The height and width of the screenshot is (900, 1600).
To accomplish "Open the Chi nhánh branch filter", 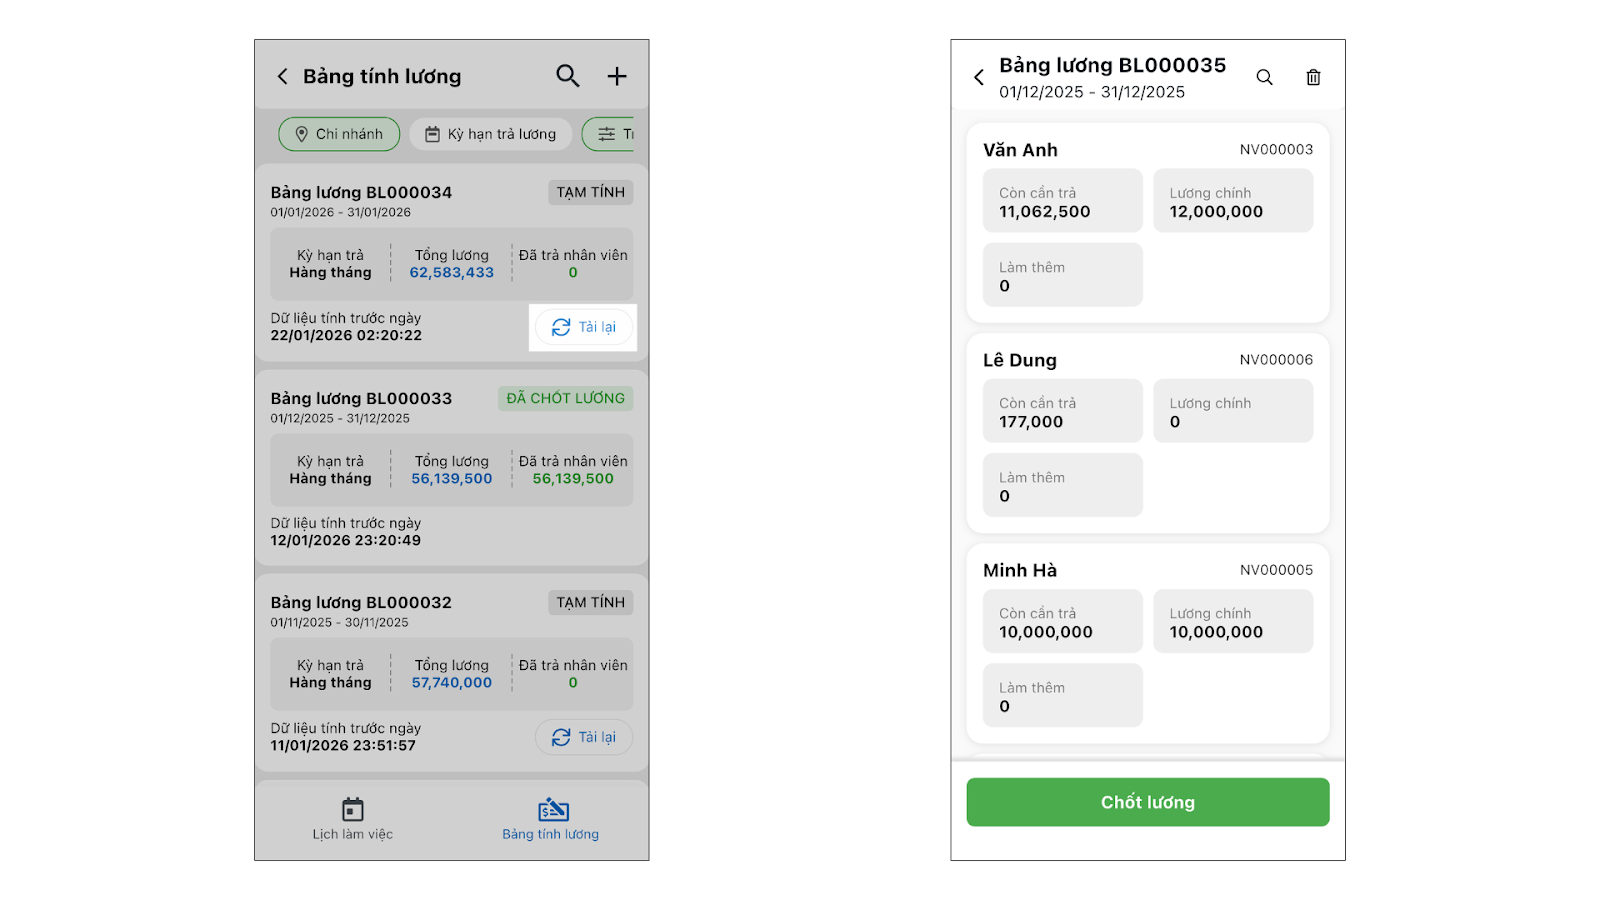I will [x=339, y=134].
